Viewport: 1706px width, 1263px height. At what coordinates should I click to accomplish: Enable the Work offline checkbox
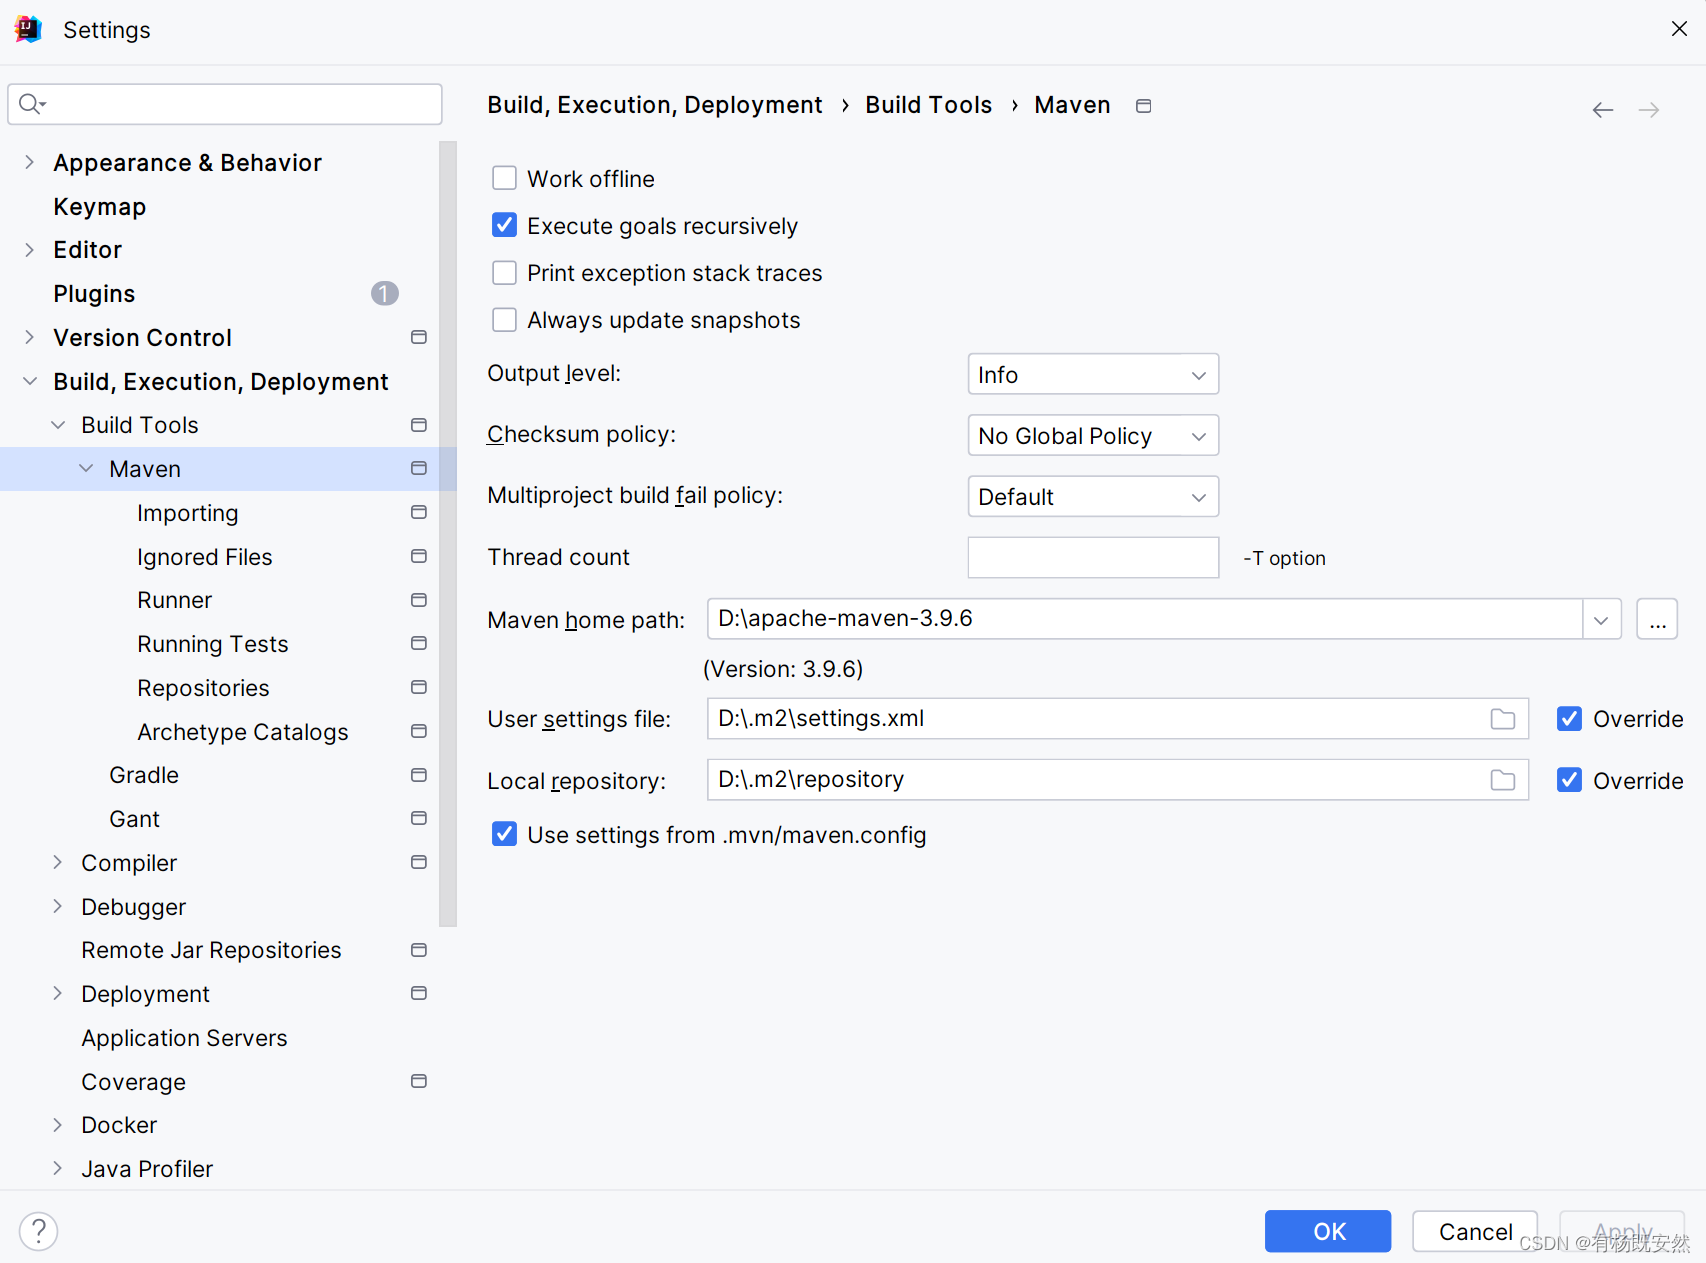(x=505, y=178)
